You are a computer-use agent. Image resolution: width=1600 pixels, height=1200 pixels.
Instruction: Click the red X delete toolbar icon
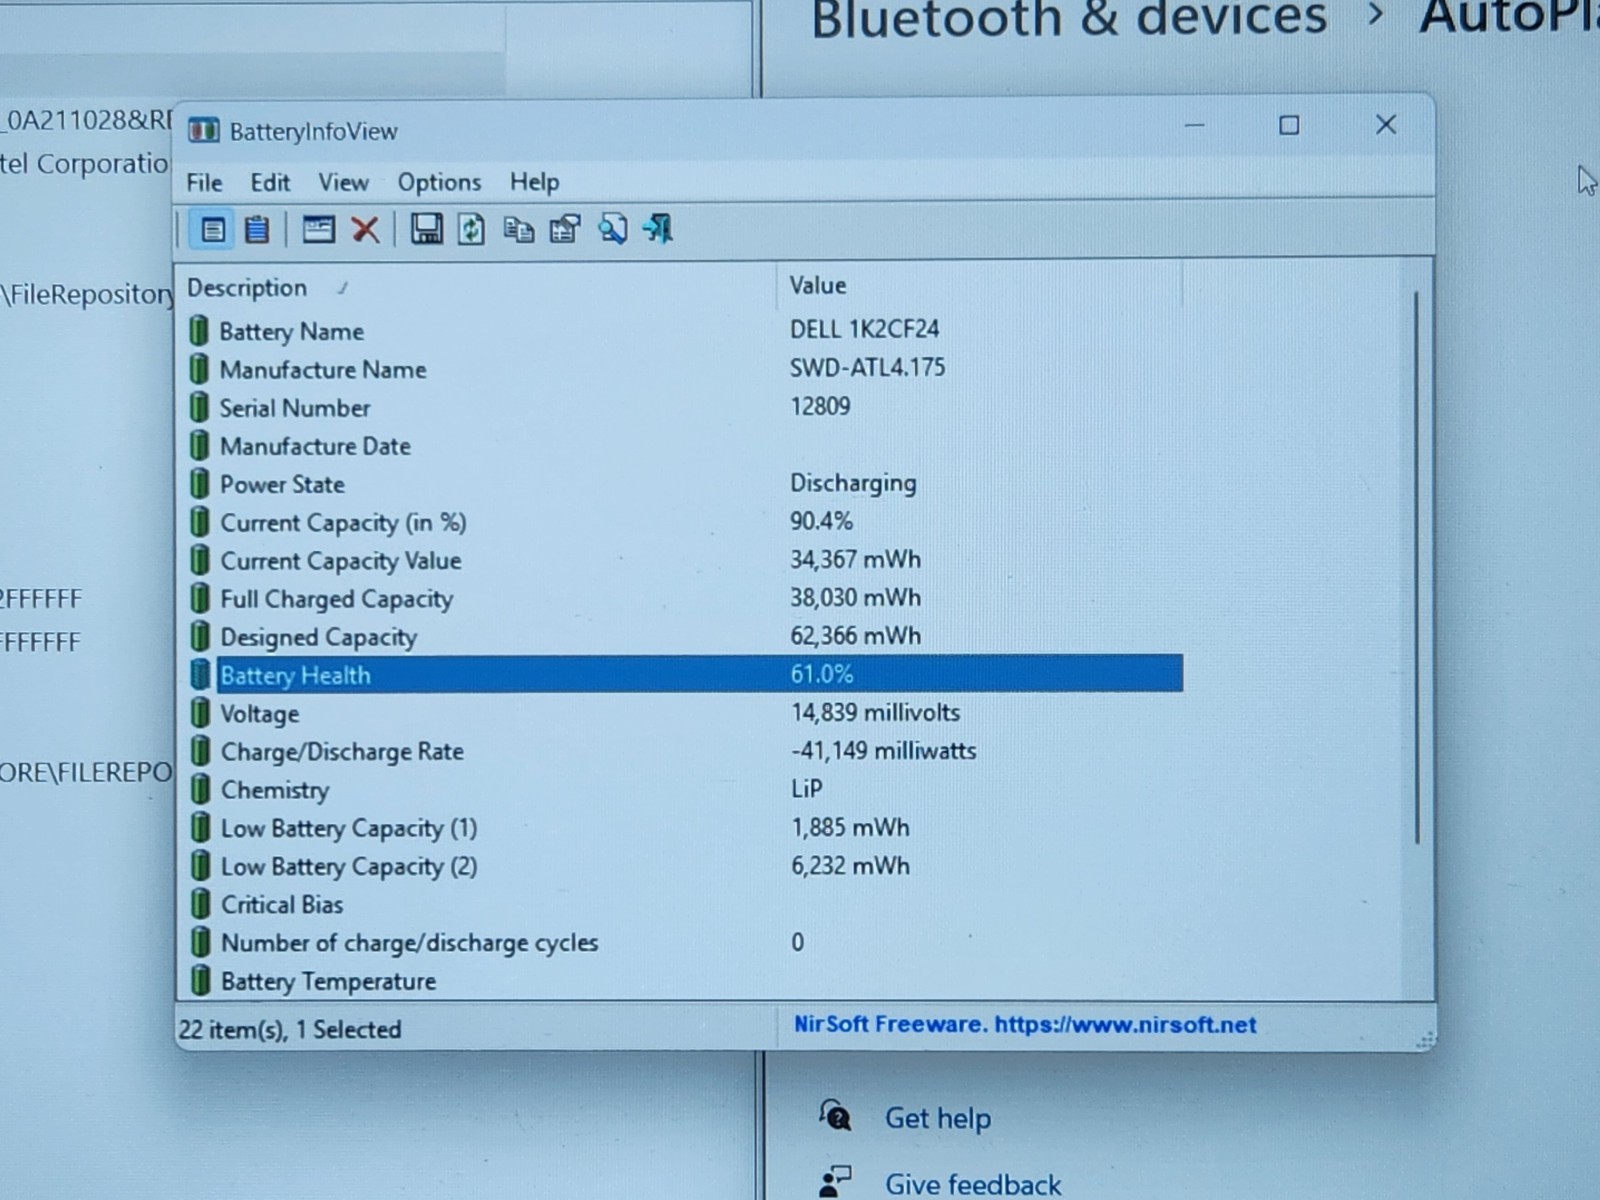[x=365, y=230]
